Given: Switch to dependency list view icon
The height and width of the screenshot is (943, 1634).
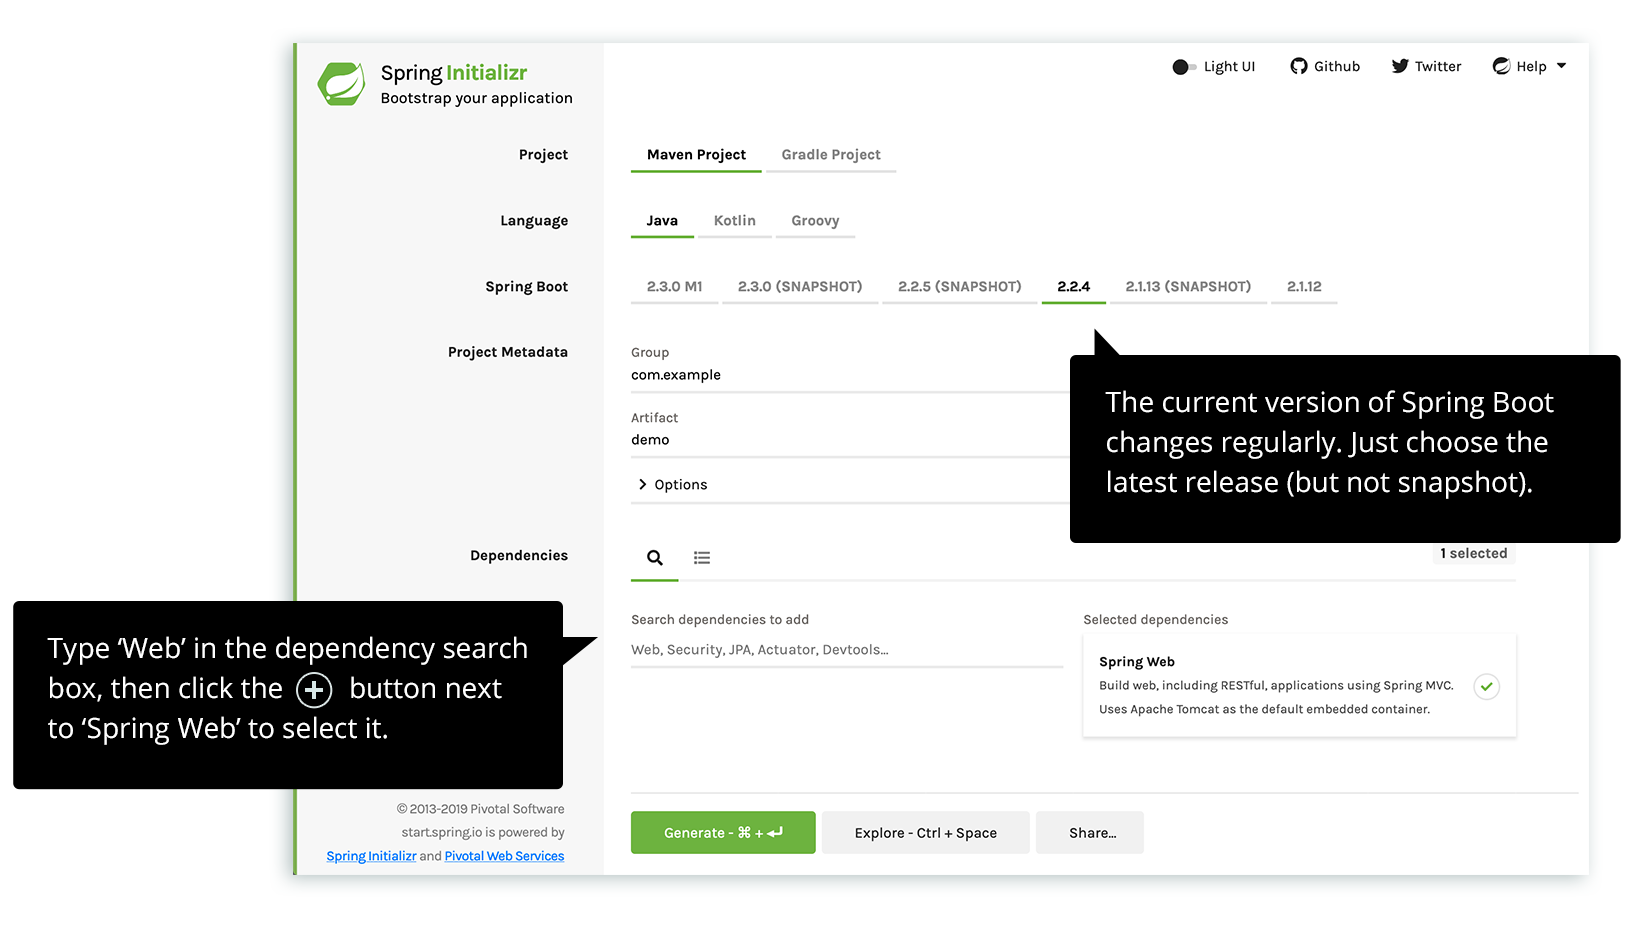Looking at the screenshot, I should pos(702,558).
